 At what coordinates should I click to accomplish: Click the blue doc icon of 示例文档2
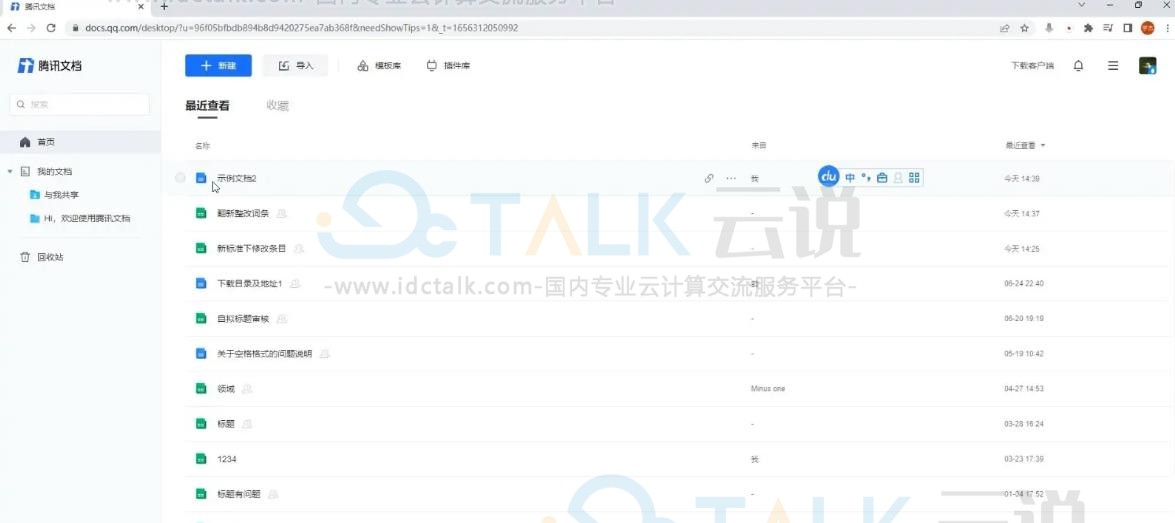click(201, 178)
